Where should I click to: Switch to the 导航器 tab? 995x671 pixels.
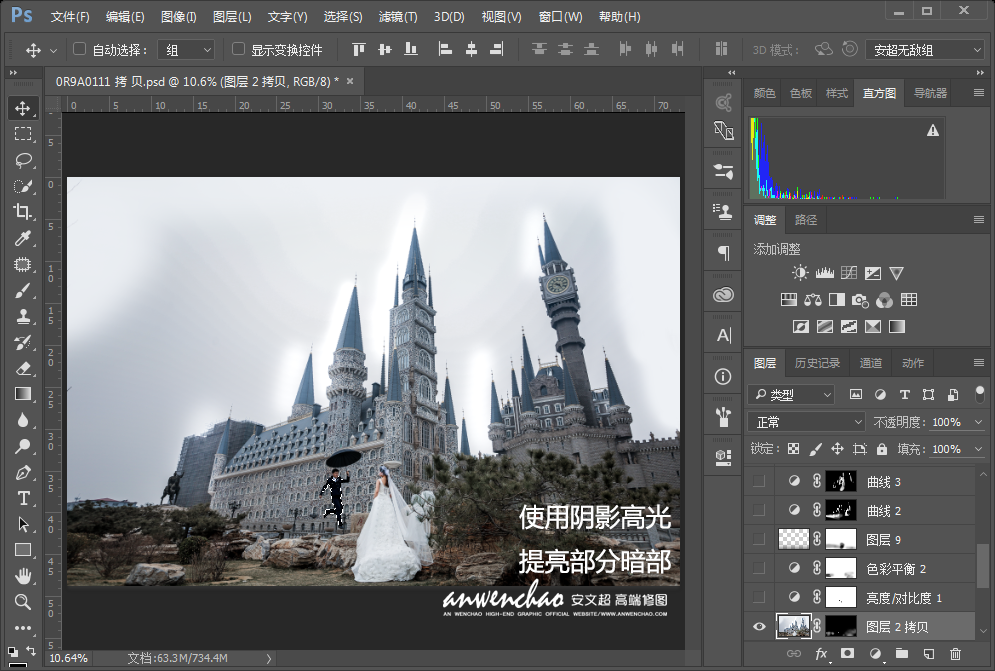click(x=930, y=93)
